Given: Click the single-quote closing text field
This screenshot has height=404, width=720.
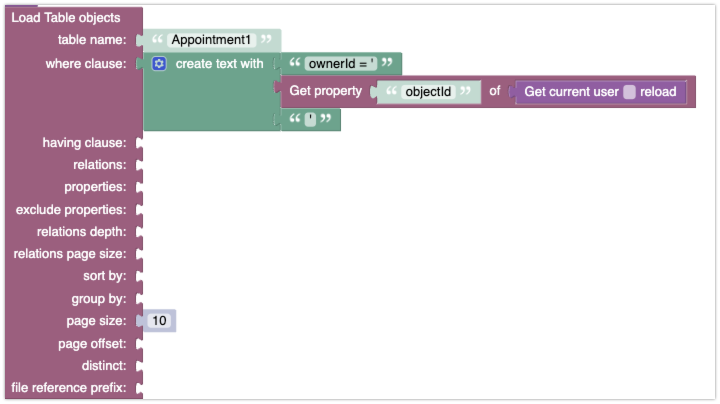Looking at the screenshot, I should (x=310, y=119).
